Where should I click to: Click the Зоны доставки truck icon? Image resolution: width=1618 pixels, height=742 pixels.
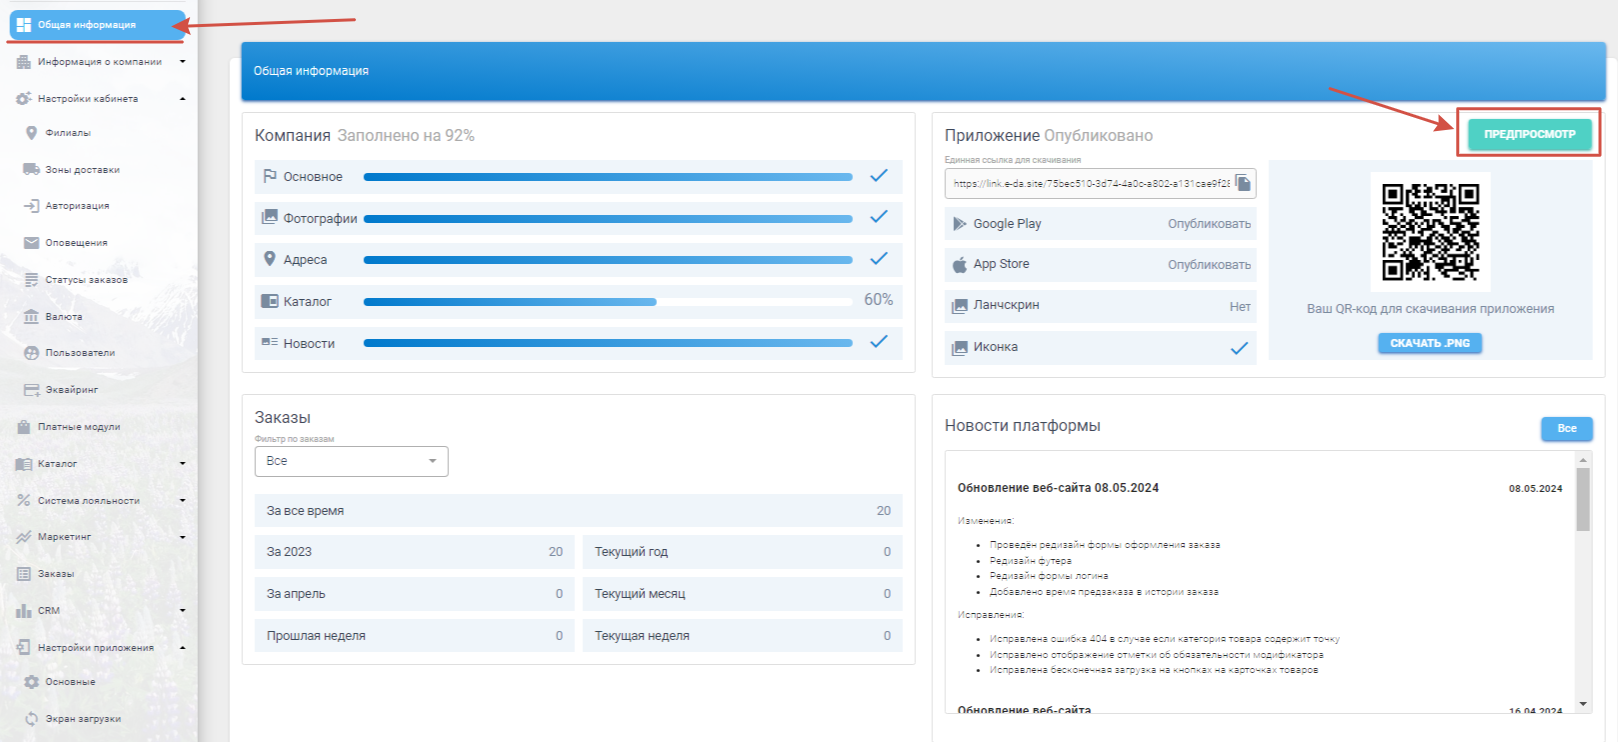31,170
